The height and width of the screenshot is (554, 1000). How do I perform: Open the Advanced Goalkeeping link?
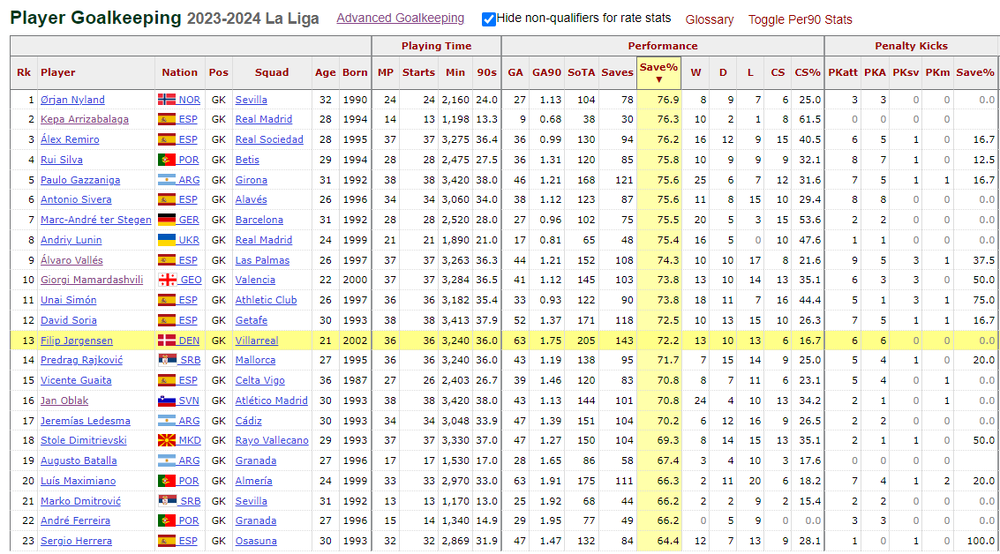point(400,18)
